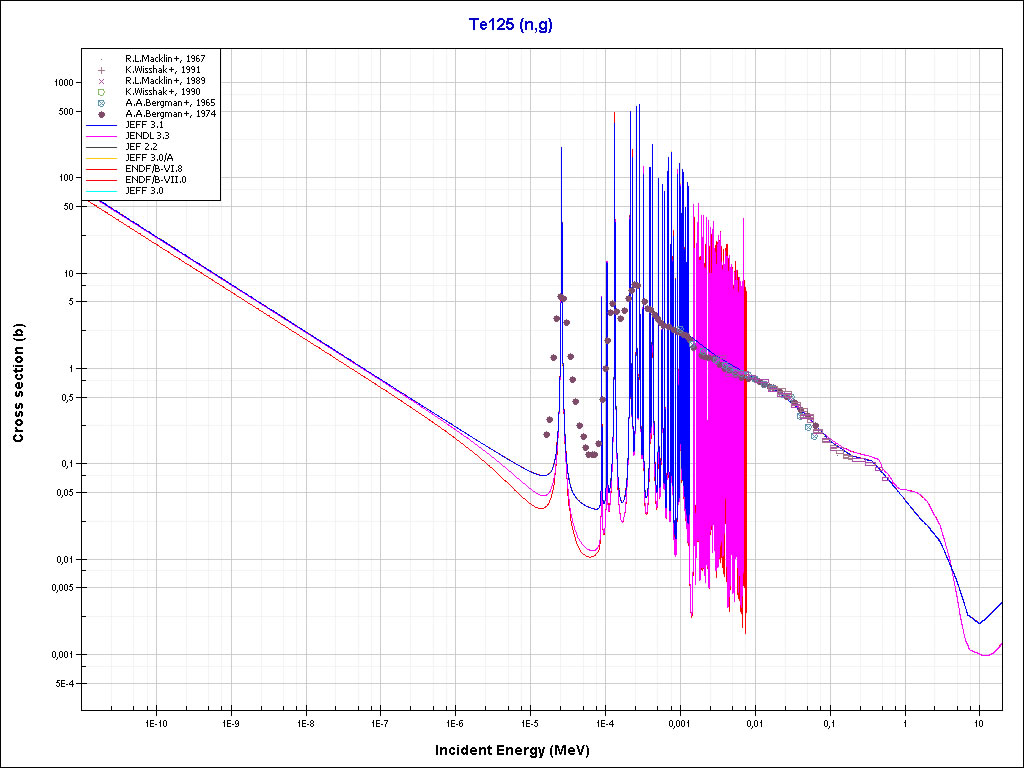The height and width of the screenshot is (768, 1024).
Task: Click the 0,001 tick label on y-axis
Action: tap(63, 655)
